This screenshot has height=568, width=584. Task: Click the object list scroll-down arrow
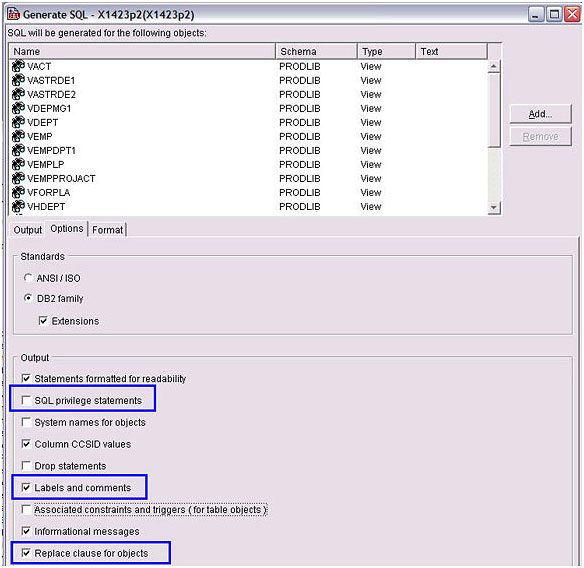click(x=494, y=207)
